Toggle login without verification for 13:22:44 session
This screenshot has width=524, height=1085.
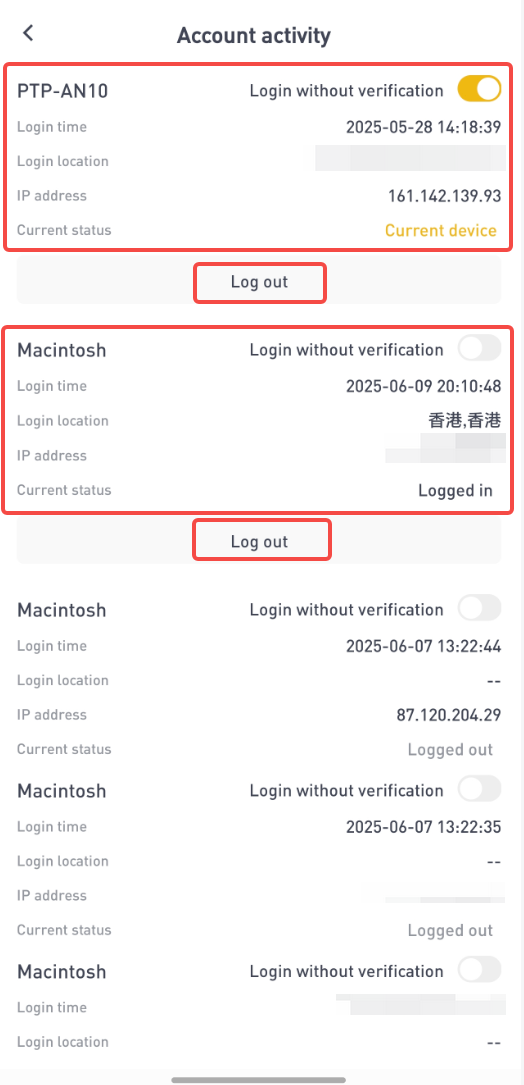tap(479, 608)
